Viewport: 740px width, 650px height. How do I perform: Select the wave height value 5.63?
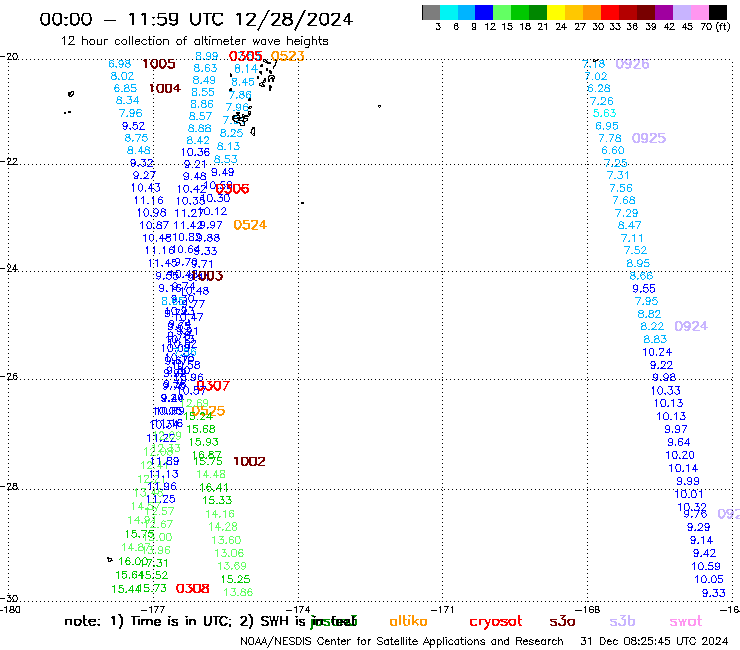pyautogui.click(x=605, y=113)
